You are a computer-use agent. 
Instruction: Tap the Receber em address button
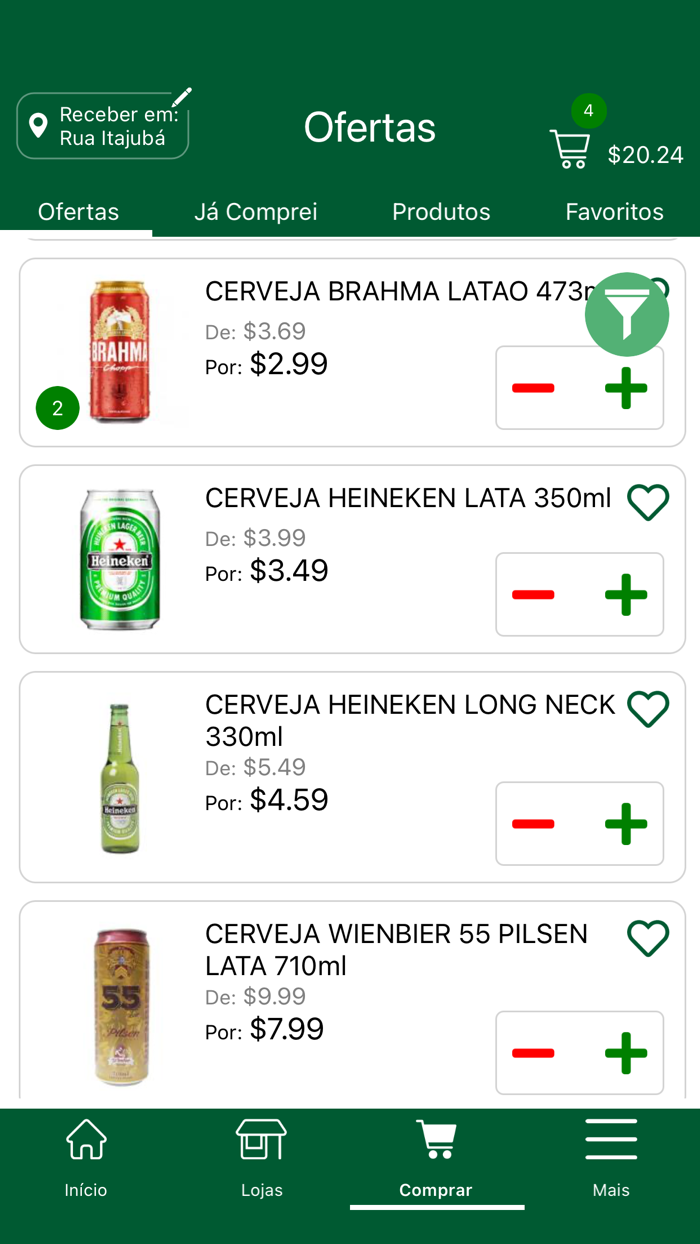[103, 125]
